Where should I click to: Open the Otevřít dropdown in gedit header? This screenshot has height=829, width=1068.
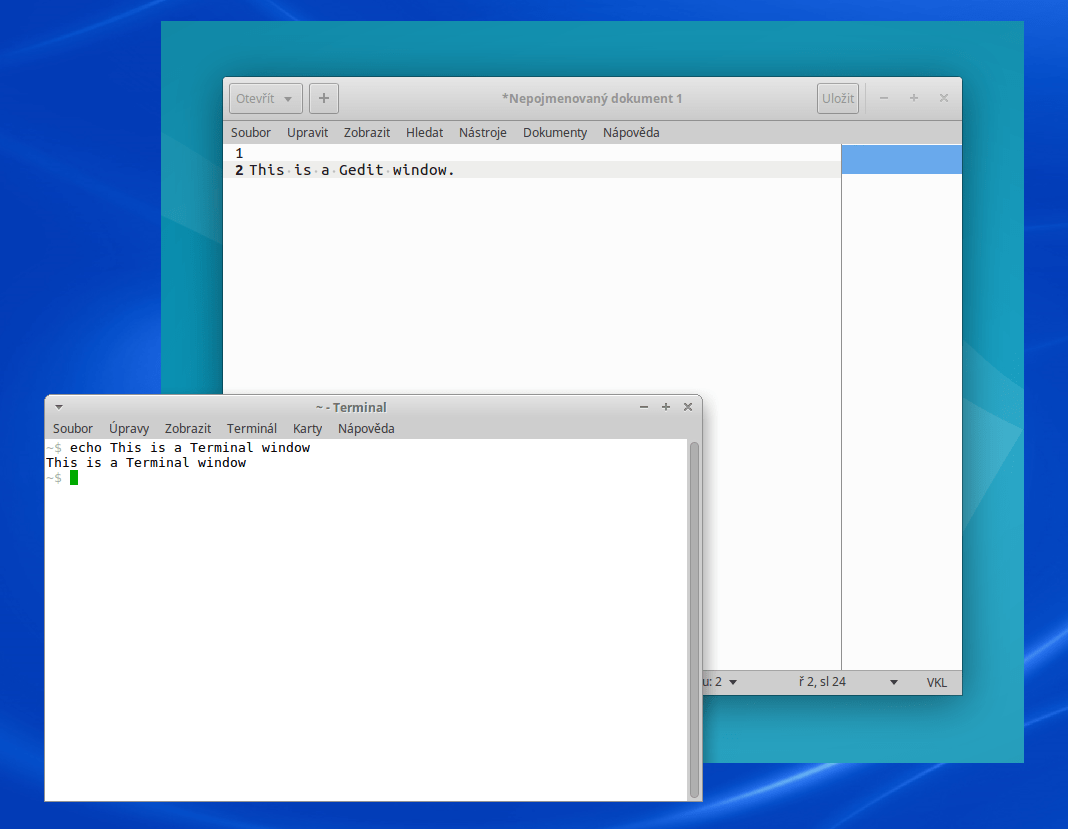[x=265, y=98]
